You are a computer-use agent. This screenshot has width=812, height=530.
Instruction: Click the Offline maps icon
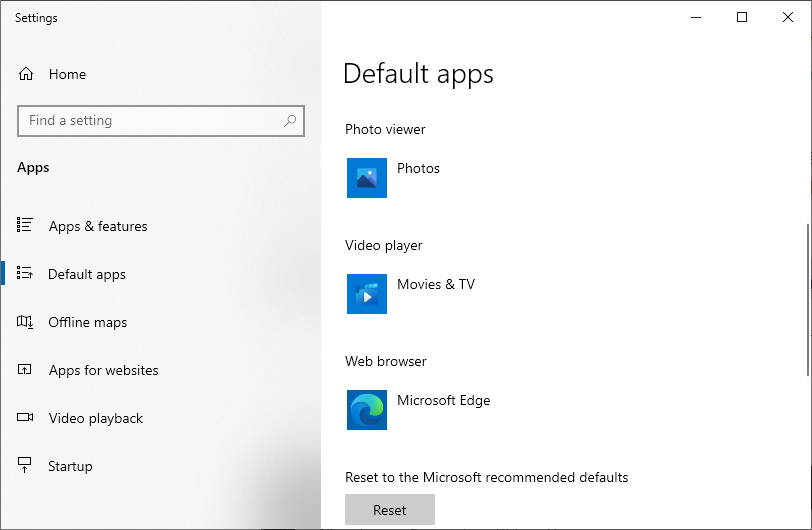point(26,322)
